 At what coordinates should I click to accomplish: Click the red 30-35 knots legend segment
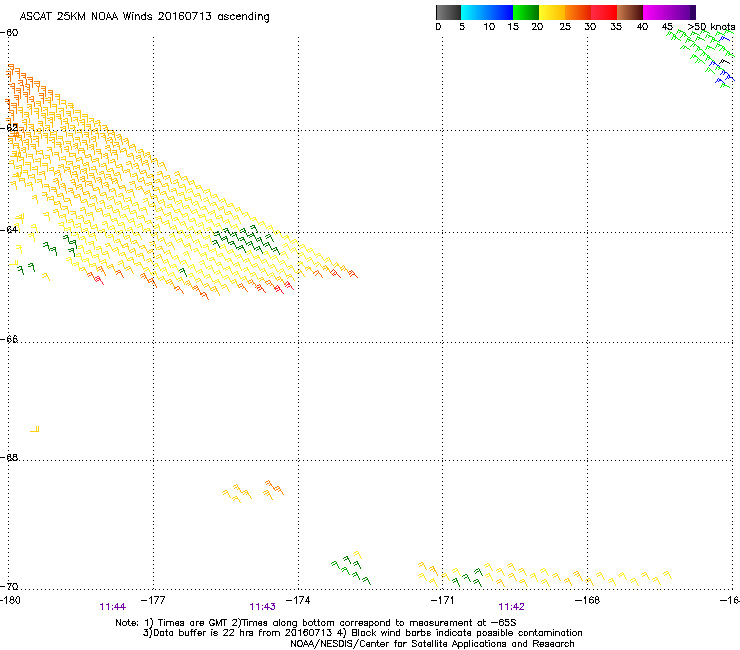[x=604, y=12]
